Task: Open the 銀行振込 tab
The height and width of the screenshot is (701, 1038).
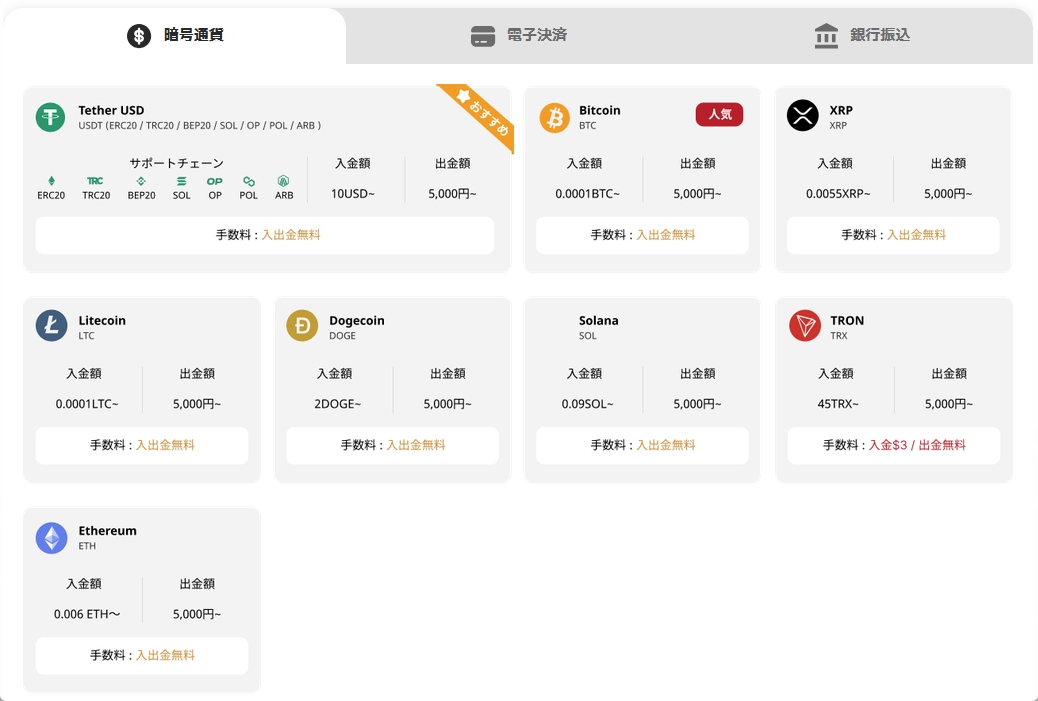Action: 861,36
